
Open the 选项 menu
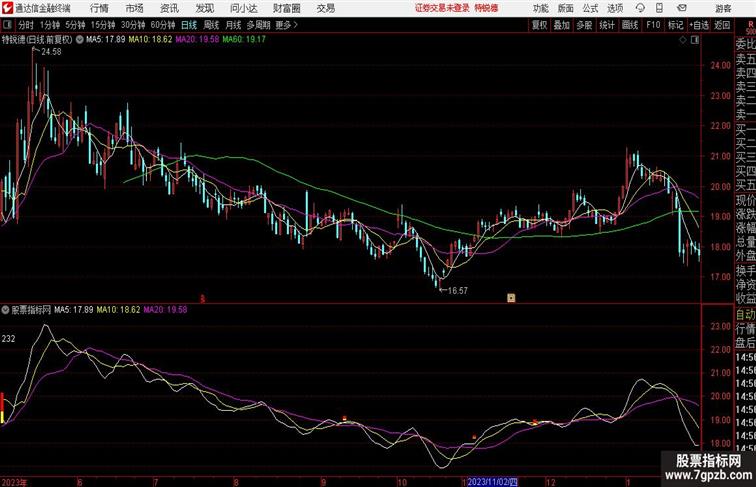pyautogui.click(x=615, y=8)
